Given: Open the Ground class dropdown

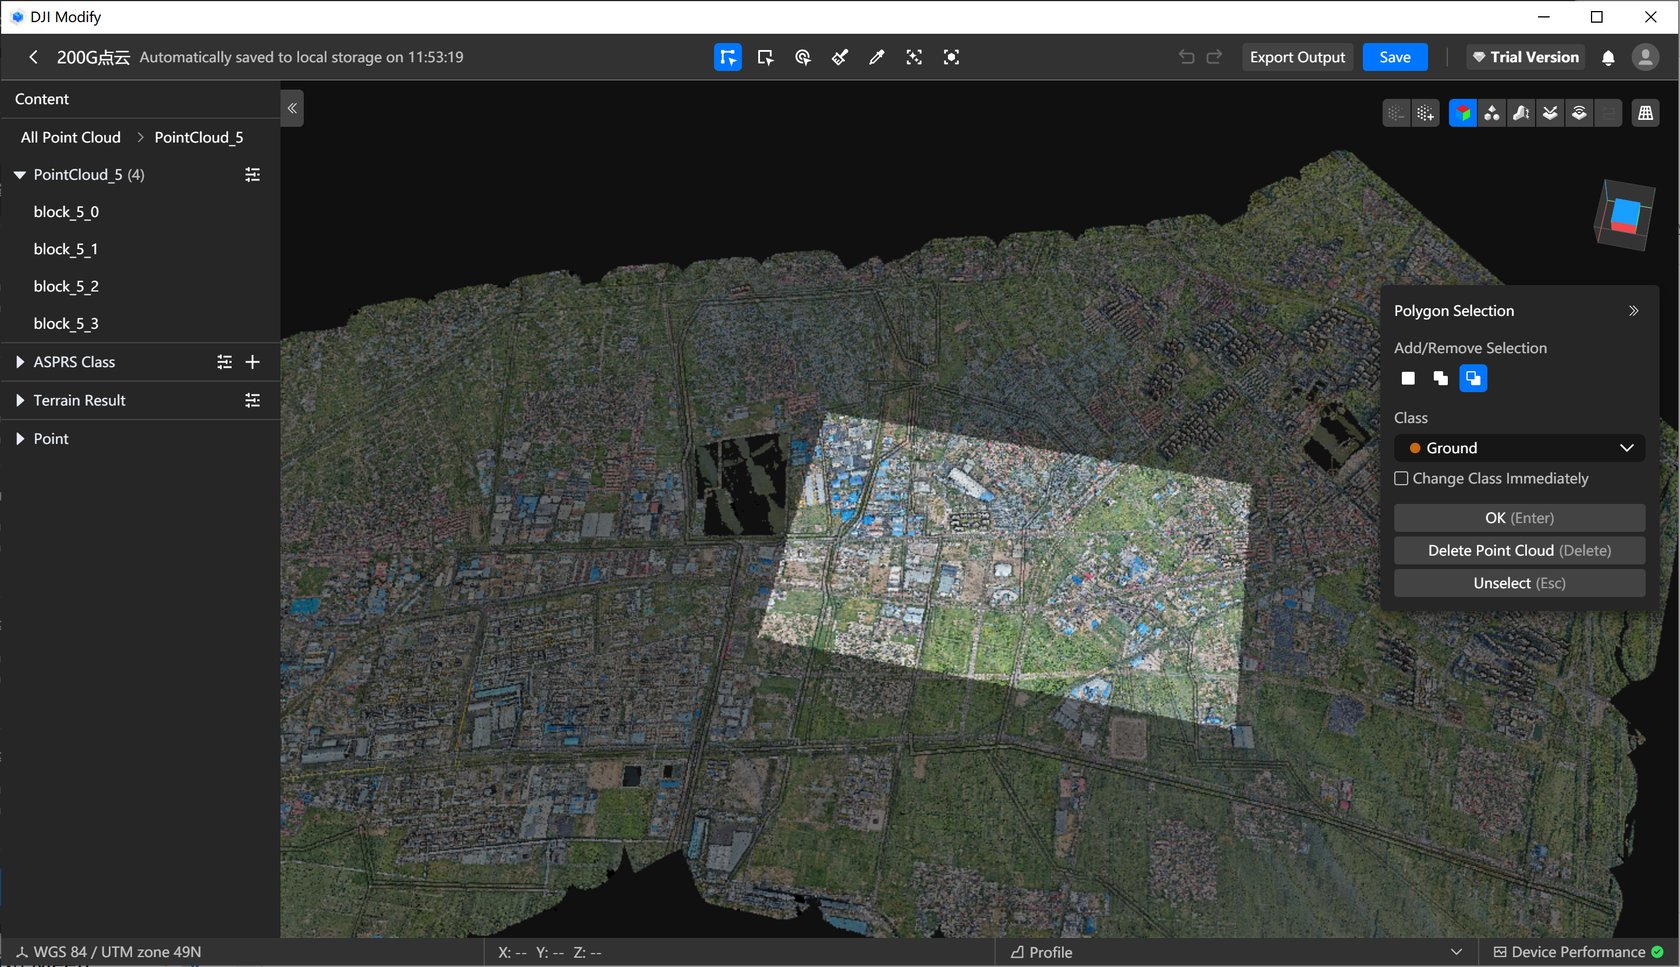Looking at the screenshot, I should coord(1518,448).
